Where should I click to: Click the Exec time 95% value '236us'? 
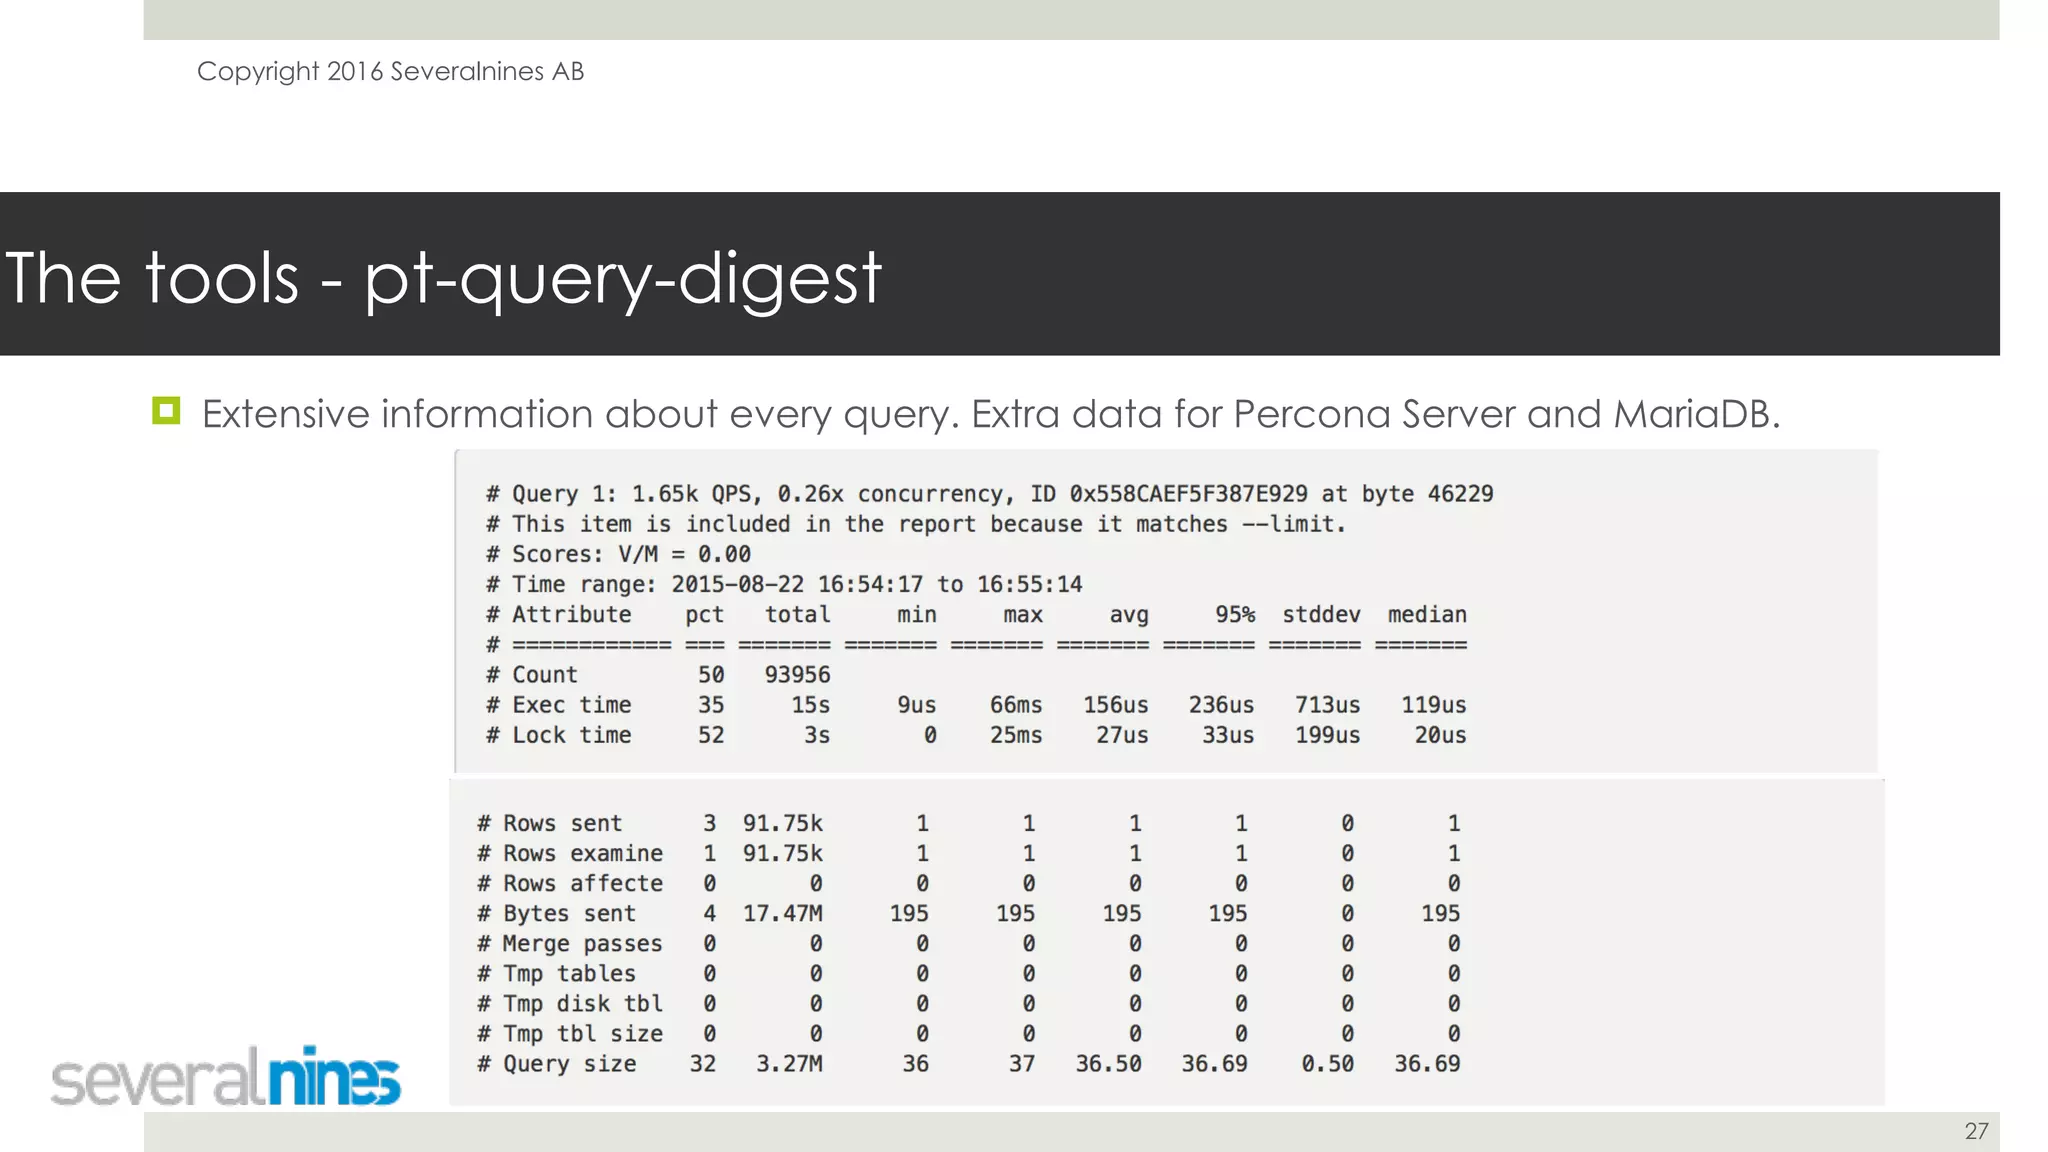[x=1222, y=705]
